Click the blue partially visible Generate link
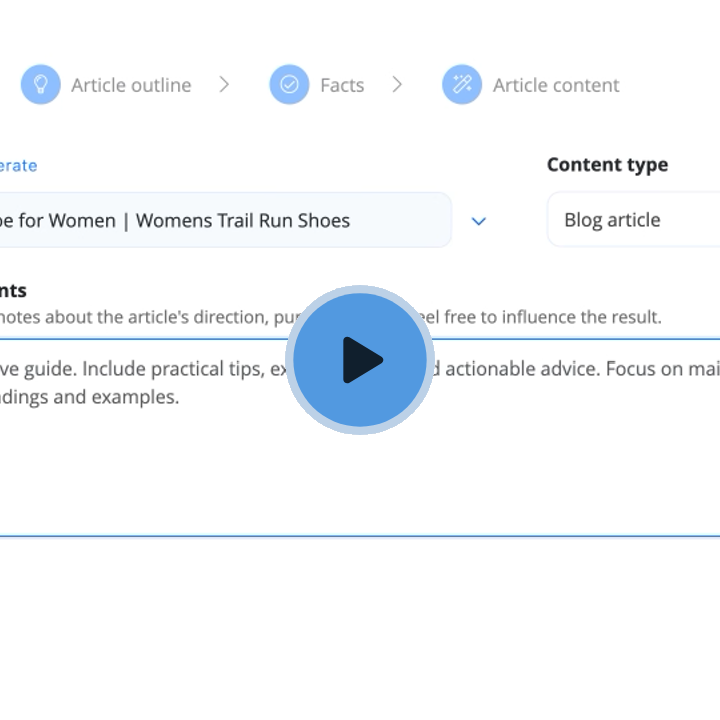The width and height of the screenshot is (720, 720). 18,165
